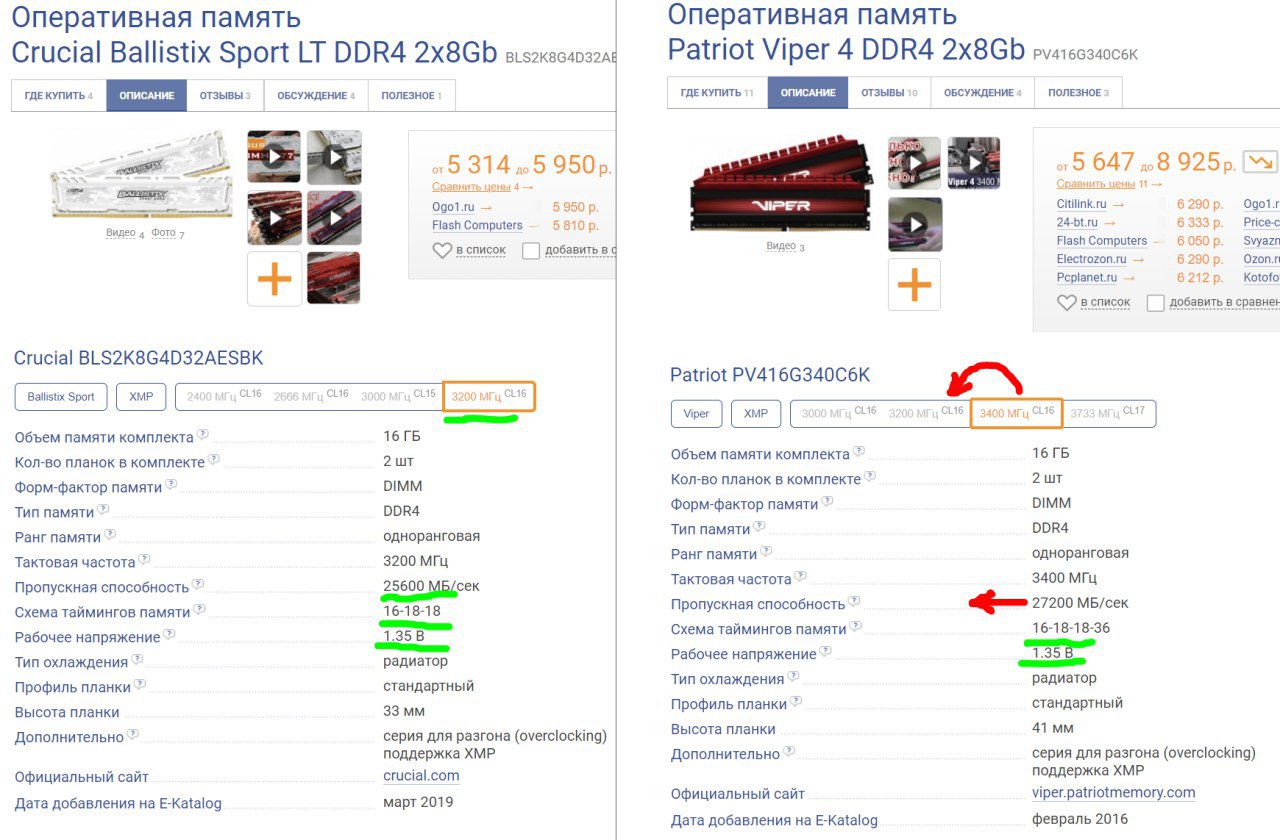1280x840 pixels.
Task: Open help icon beside Patriot Ранг памяти
Action: tap(766, 552)
